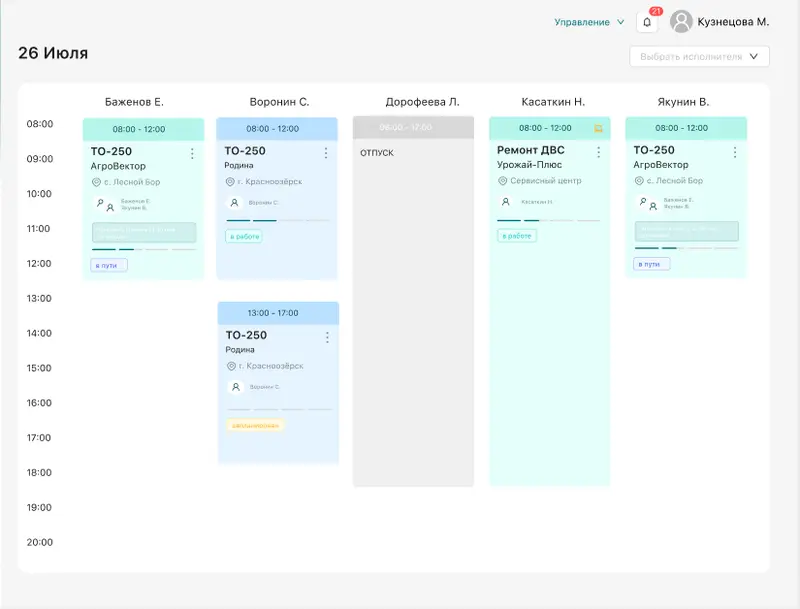
Task: Click the chevron arrow in executor selector
Action: pos(753,57)
